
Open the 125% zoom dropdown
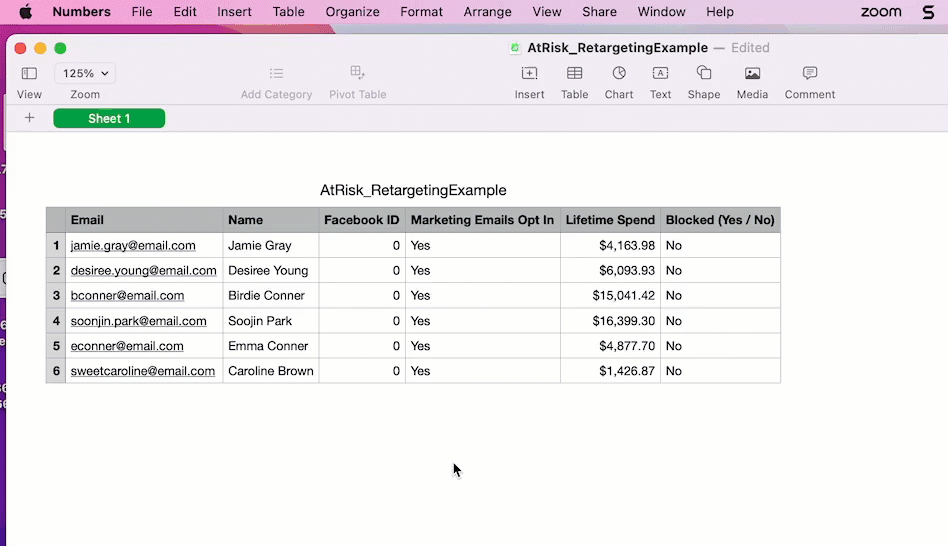(x=85, y=73)
